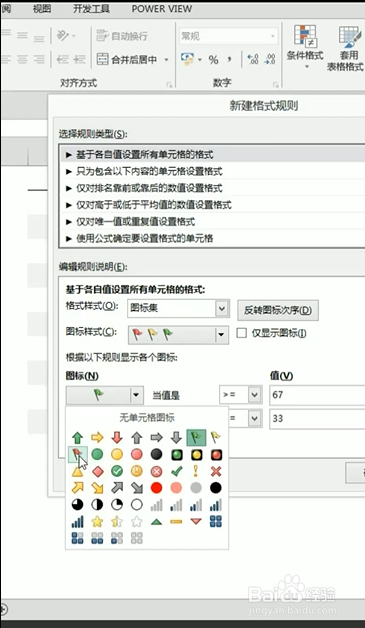Select rule 仅对排名靠前或靠后的数值设置格式

click(212, 188)
